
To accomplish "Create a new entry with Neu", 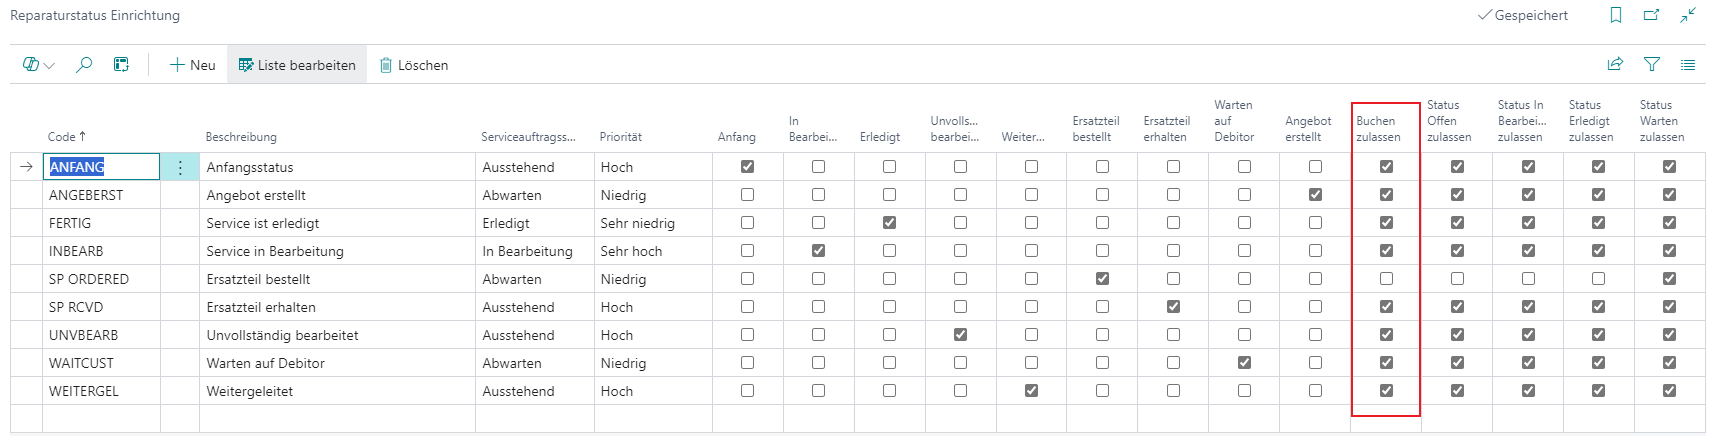I will (193, 65).
